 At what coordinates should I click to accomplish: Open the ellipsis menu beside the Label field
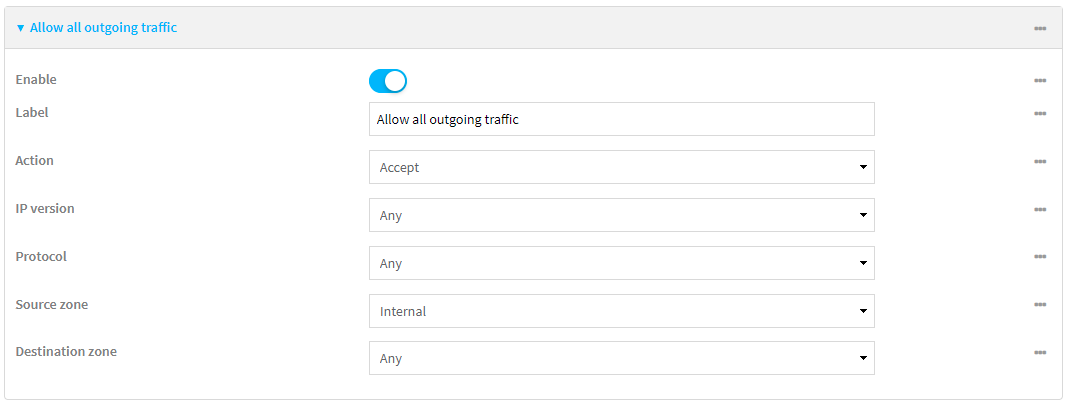pos(1040,113)
